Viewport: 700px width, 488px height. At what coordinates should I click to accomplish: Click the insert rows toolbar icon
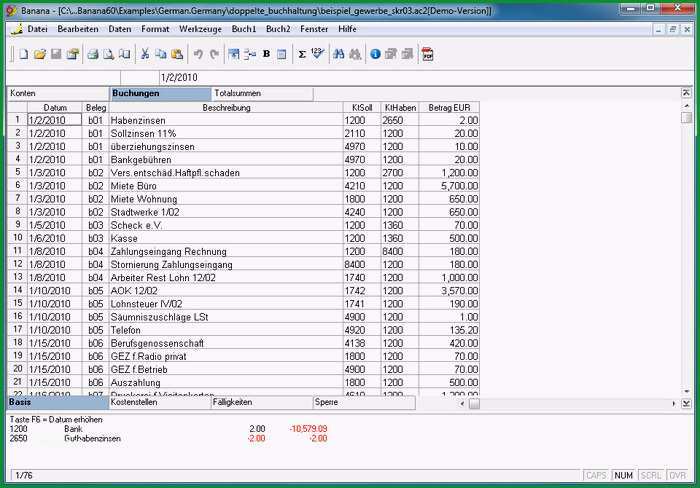click(x=233, y=54)
